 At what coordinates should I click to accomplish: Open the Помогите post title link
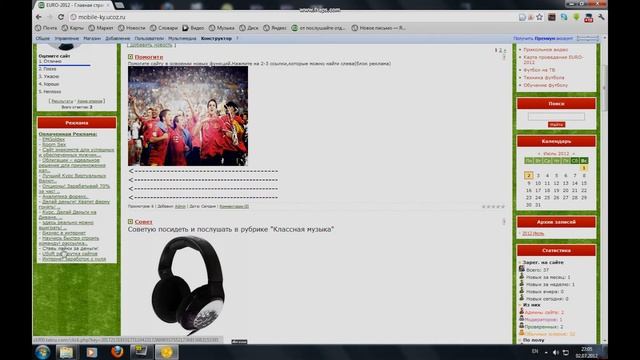149,57
